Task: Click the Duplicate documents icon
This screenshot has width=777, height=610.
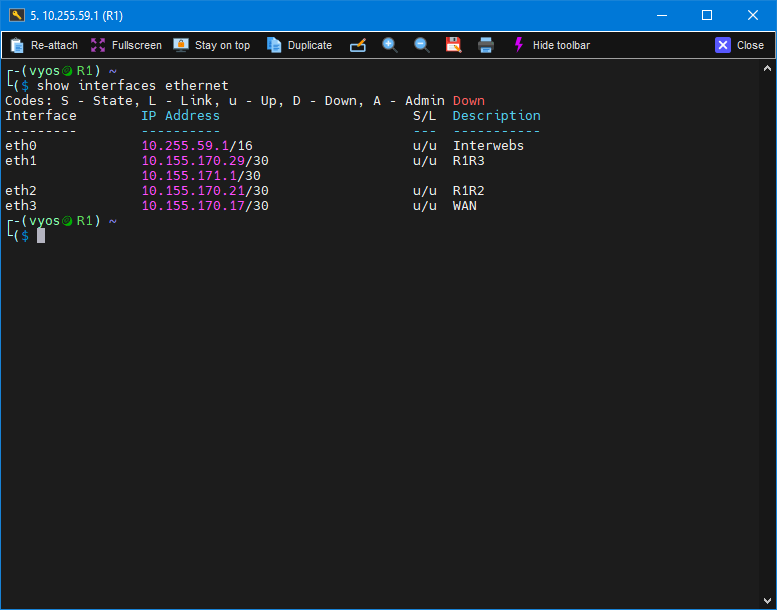Action: coord(274,45)
